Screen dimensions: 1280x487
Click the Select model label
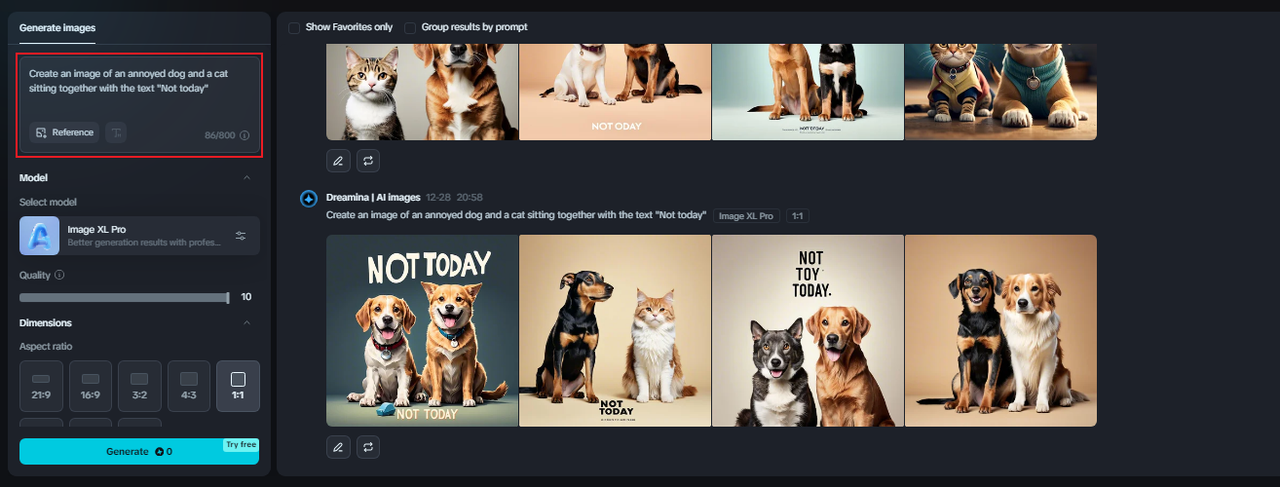click(48, 202)
